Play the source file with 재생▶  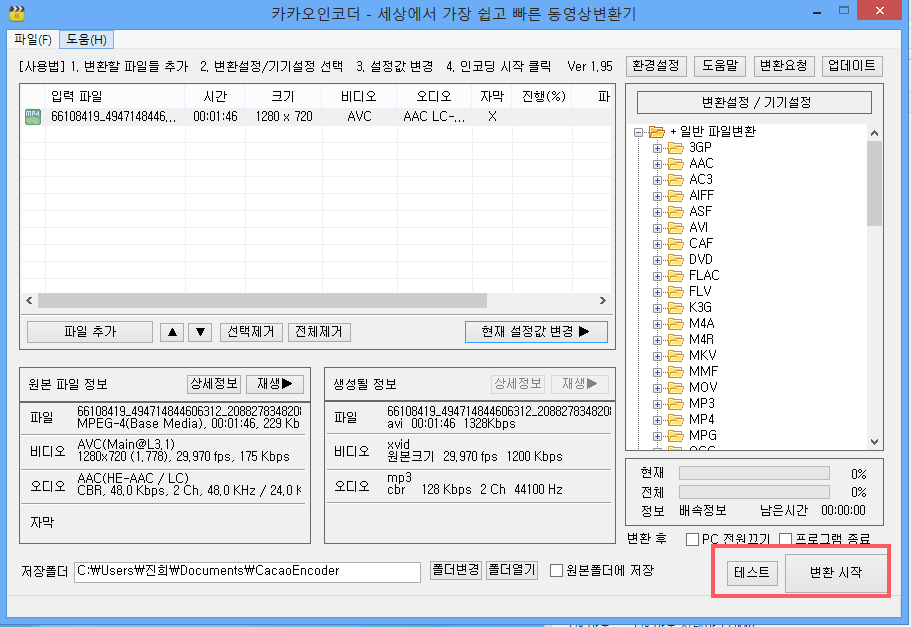coord(275,384)
